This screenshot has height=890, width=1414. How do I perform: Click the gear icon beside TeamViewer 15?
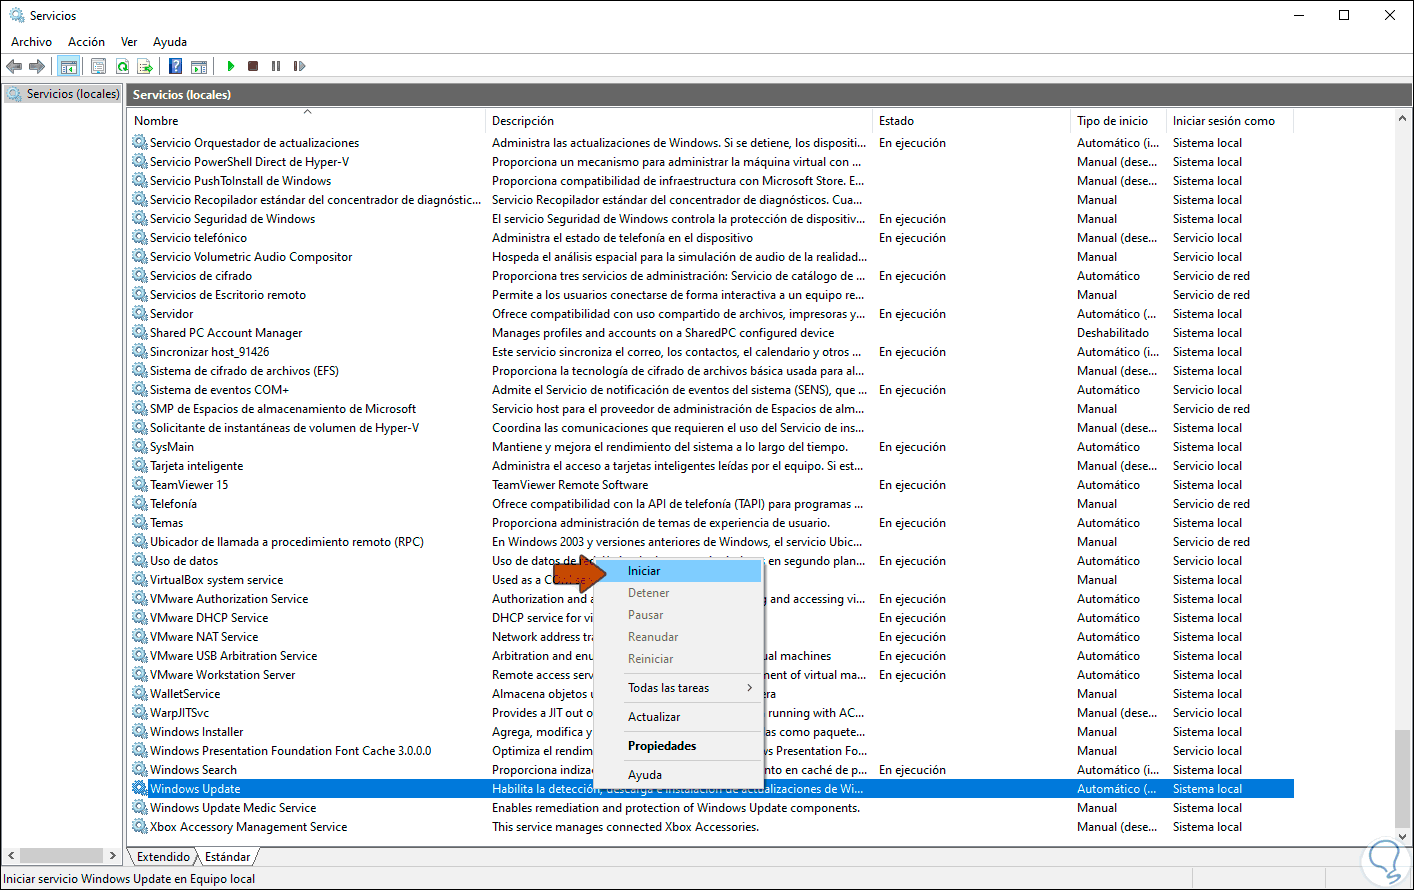click(140, 485)
